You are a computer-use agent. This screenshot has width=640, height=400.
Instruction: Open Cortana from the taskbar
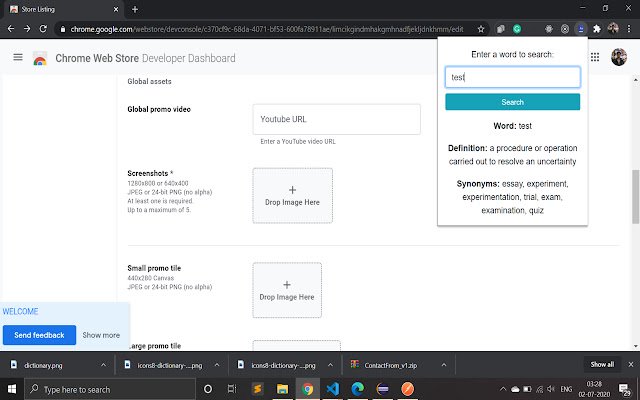point(208,389)
